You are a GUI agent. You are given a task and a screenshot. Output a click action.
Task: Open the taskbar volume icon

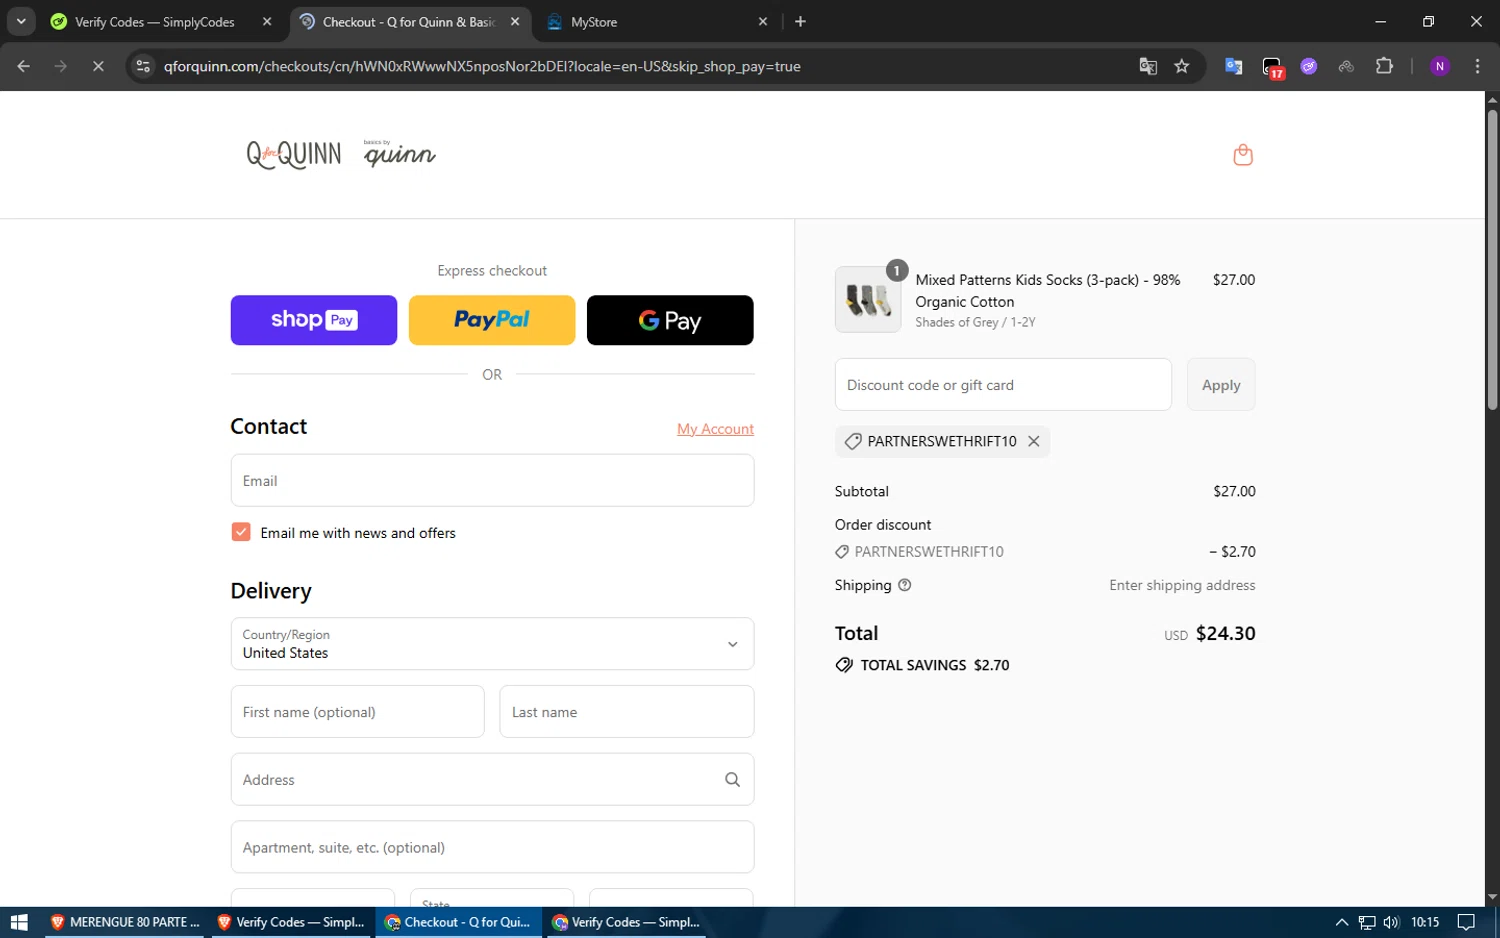click(x=1391, y=922)
